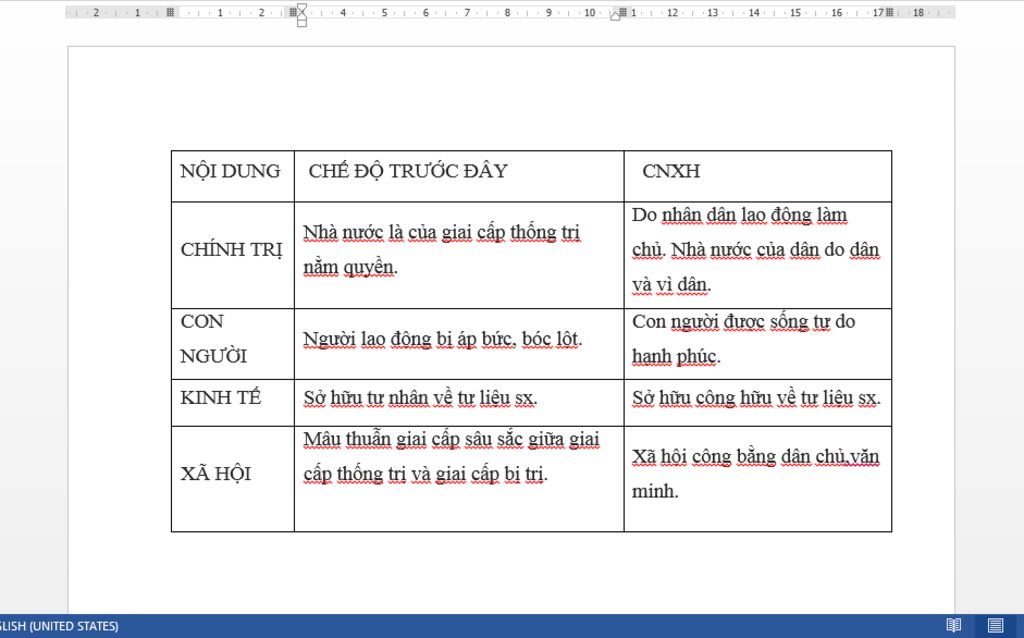The image size is (1024, 638).
Task: Click text 'Nhà nước là của giai cấp thống trị'
Action: 441,232
